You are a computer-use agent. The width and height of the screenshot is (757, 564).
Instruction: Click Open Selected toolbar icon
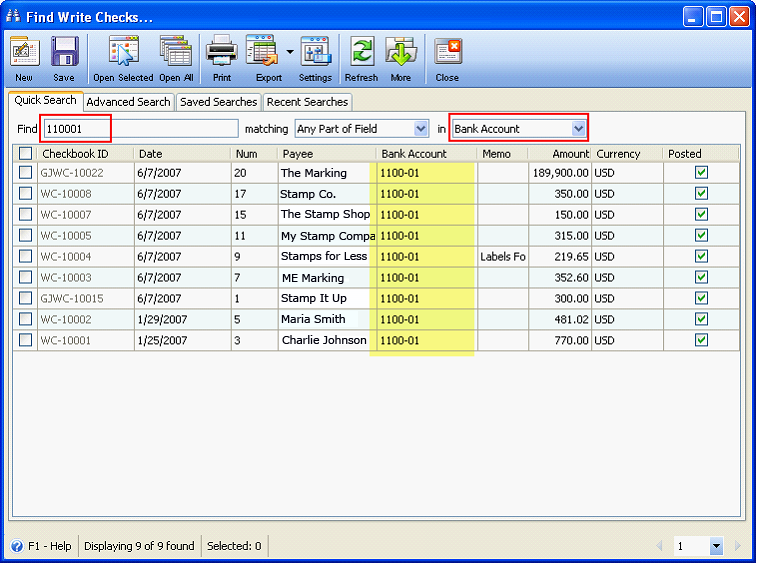point(124,51)
